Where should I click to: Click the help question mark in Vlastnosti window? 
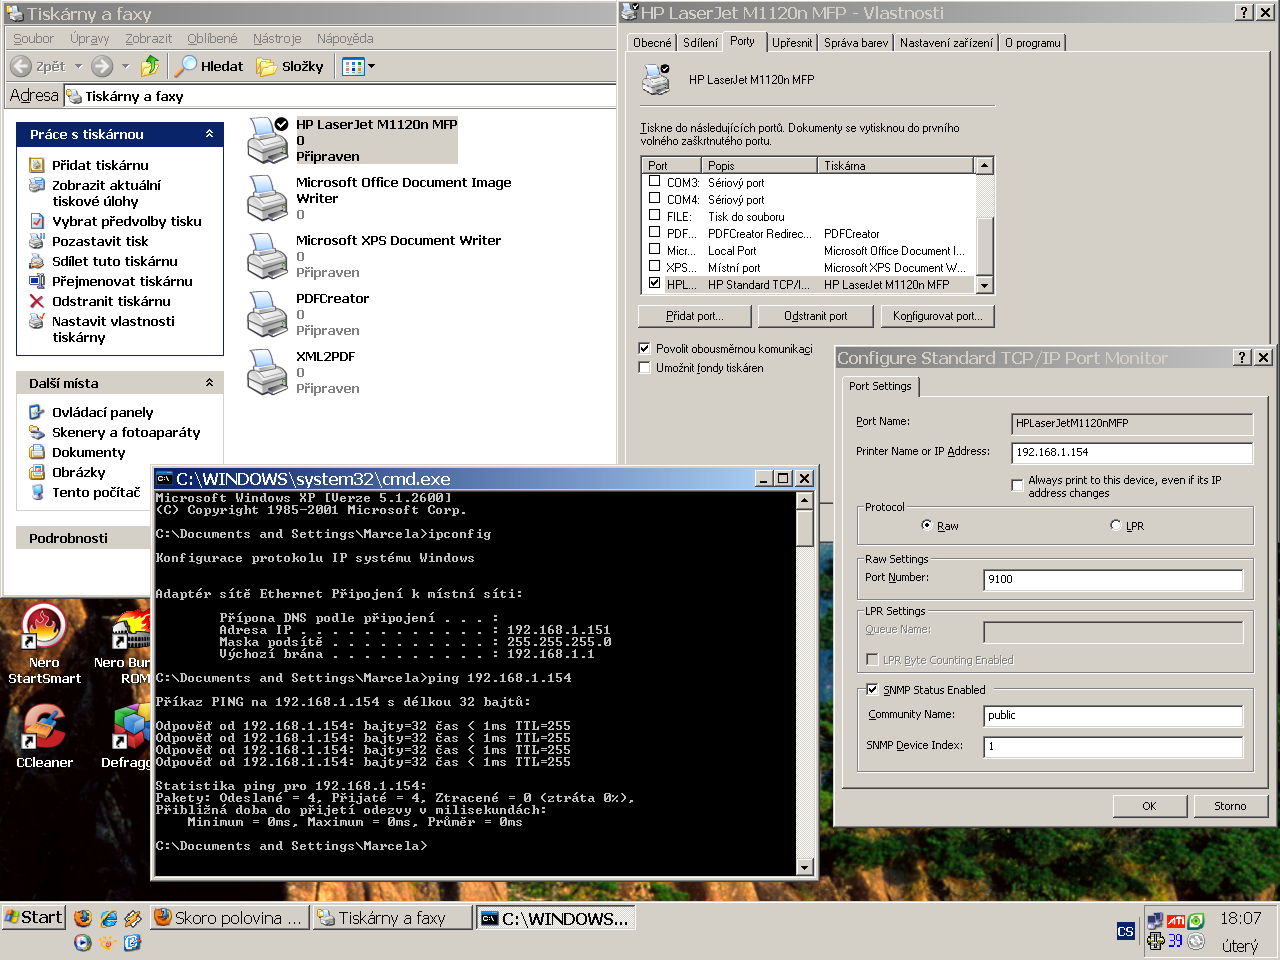pos(1243,12)
